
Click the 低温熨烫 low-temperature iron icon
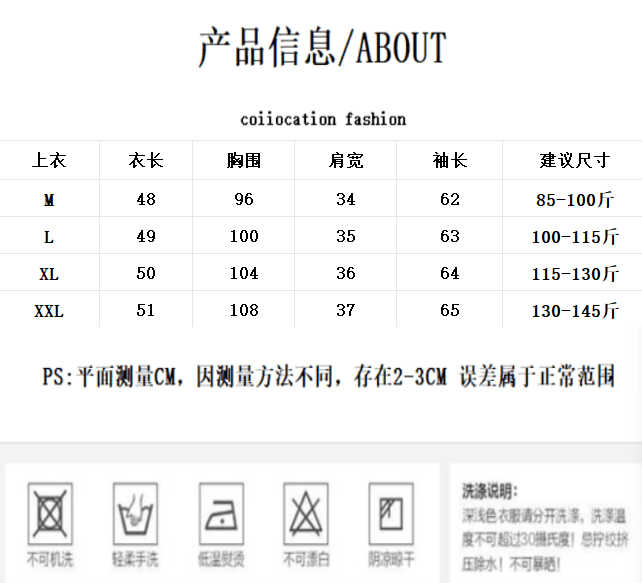[x=222, y=514]
